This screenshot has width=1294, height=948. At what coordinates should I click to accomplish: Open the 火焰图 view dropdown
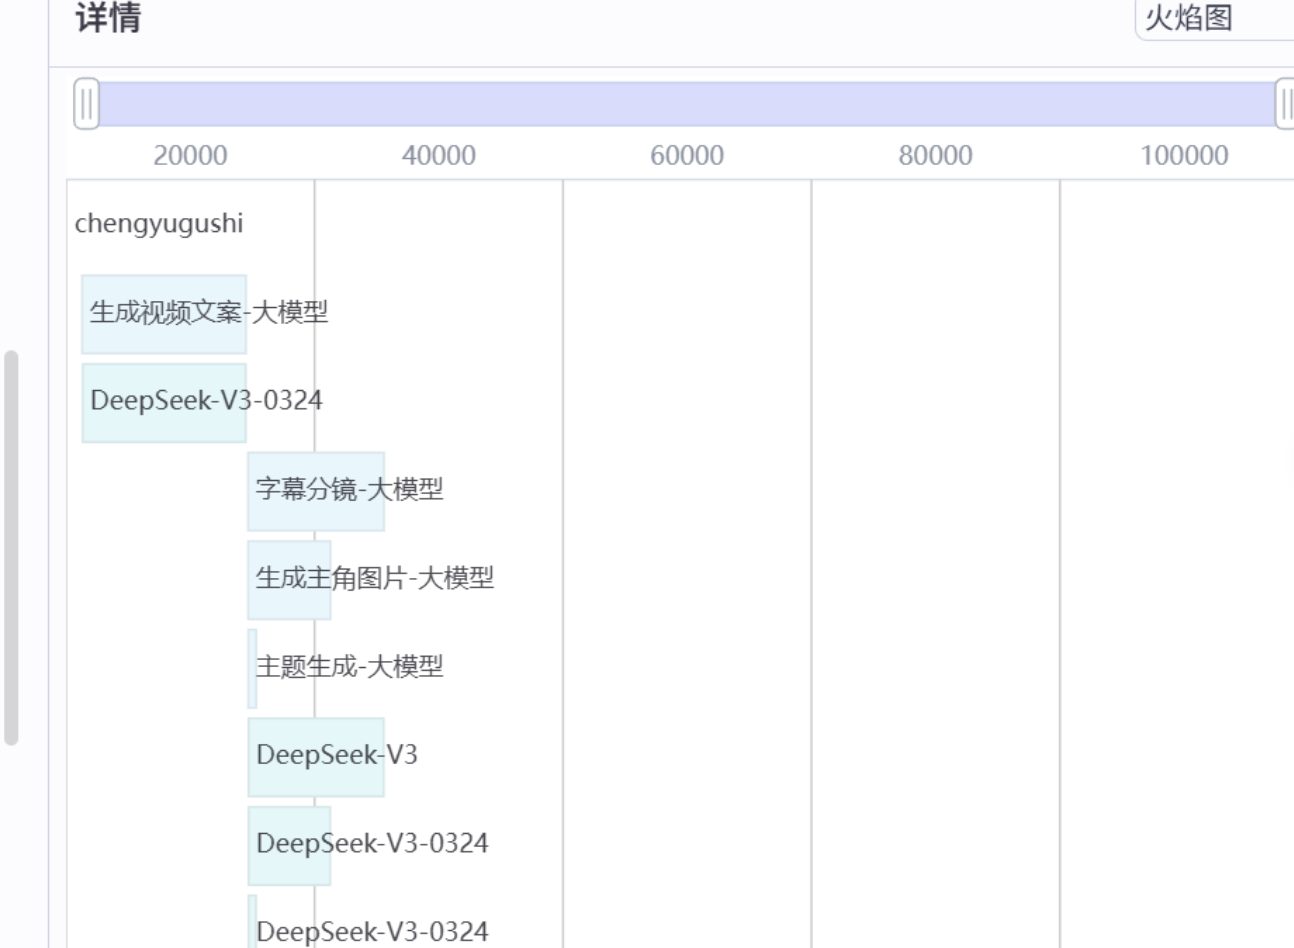tap(1214, 18)
